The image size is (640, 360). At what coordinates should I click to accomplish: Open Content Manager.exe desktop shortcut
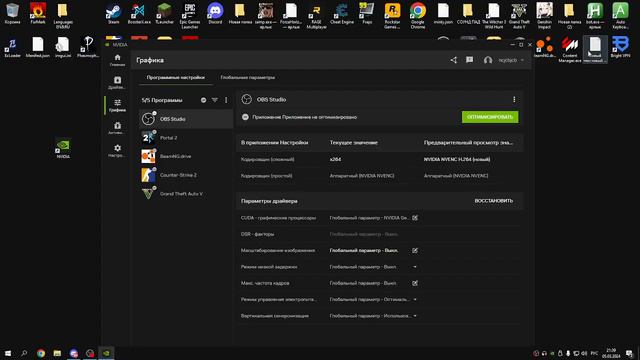(570, 49)
